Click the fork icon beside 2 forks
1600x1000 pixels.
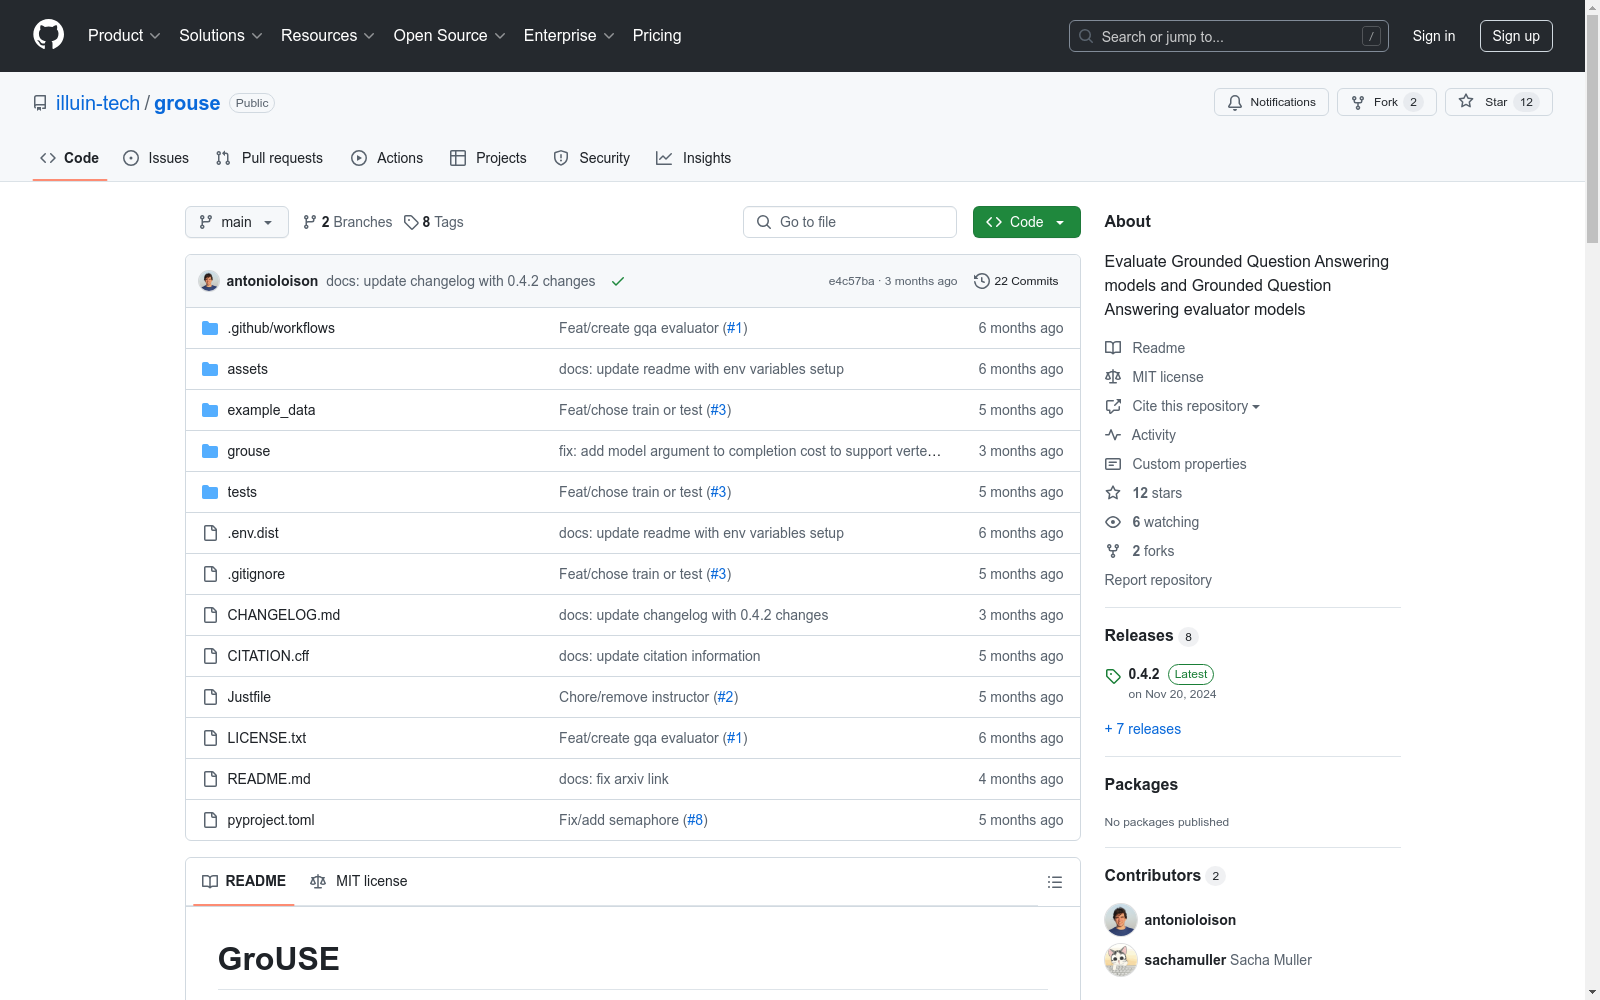(x=1113, y=551)
